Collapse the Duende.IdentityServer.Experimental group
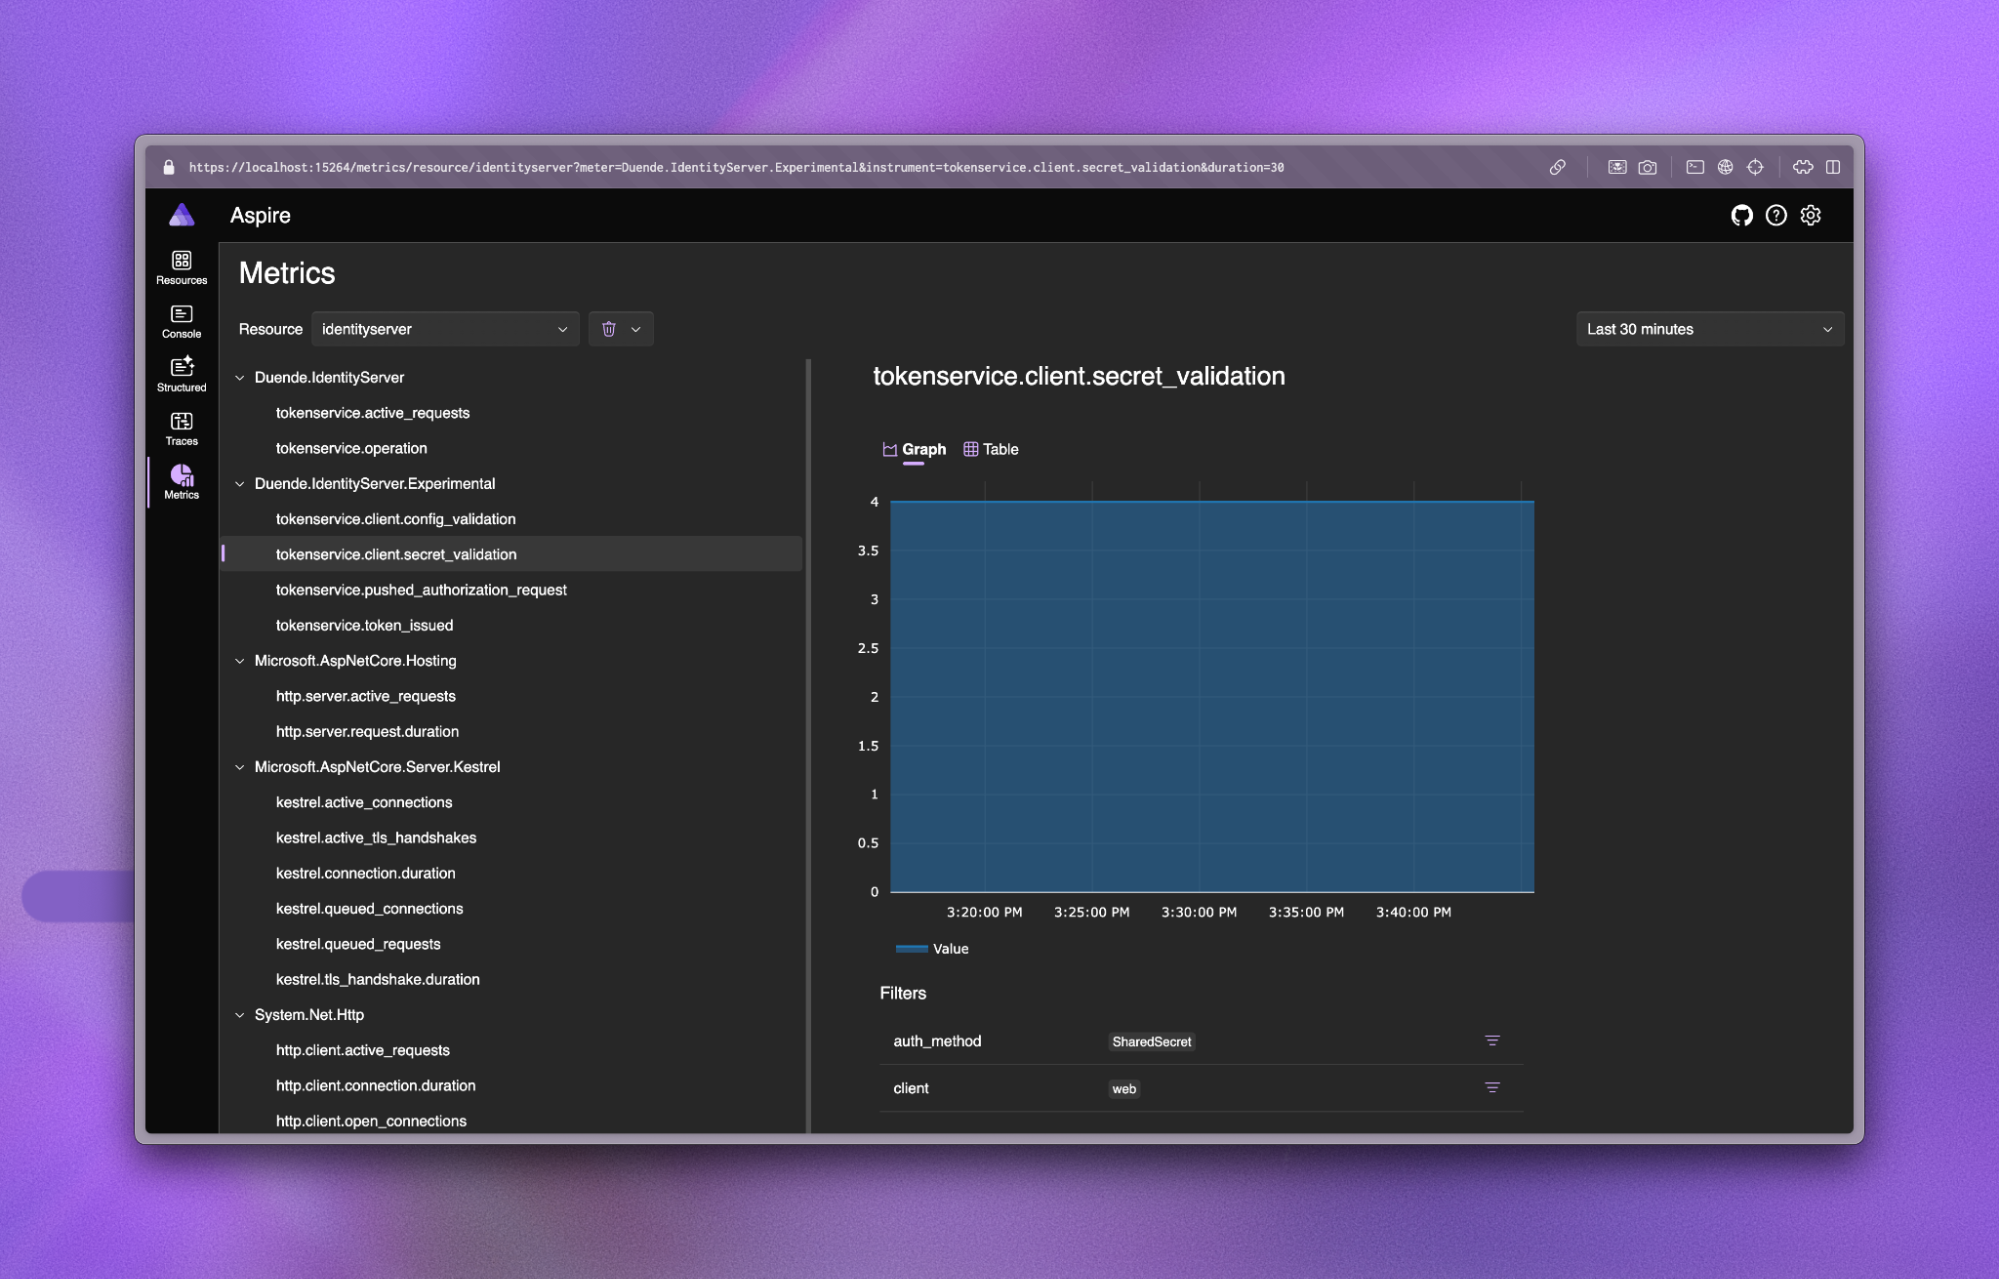 tap(240, 484)
